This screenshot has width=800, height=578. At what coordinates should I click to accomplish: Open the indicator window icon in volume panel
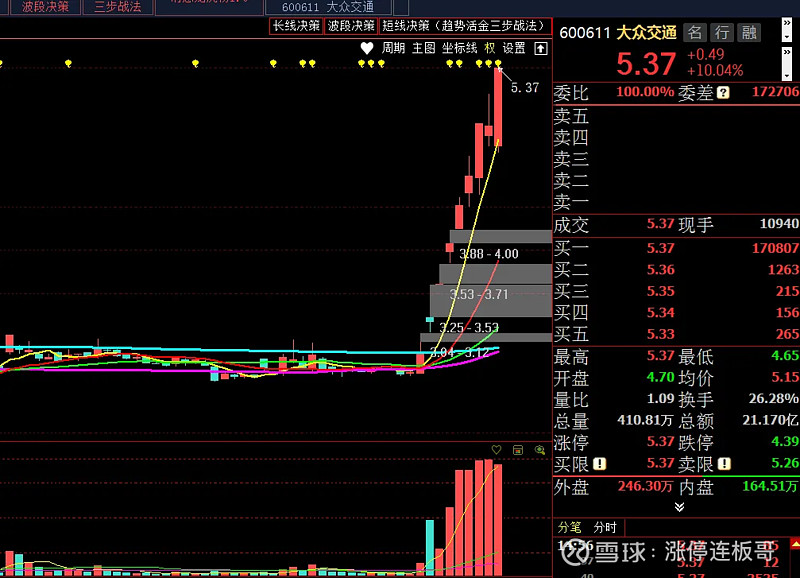(518, 449)
